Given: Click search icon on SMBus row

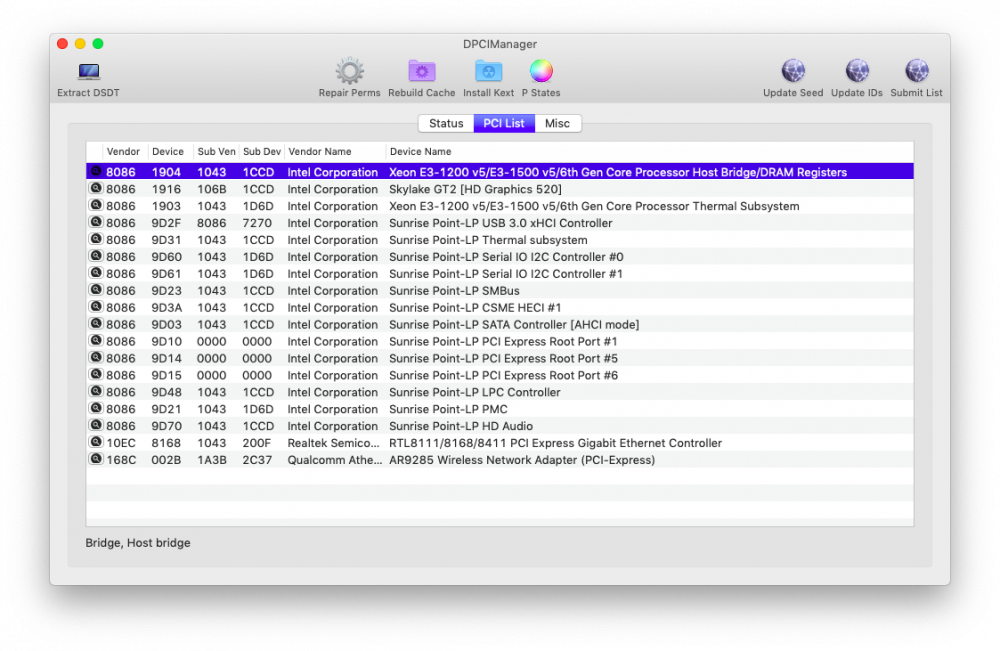Looking at the screenshot, I should pyautogui.click(x=96, y=289).
